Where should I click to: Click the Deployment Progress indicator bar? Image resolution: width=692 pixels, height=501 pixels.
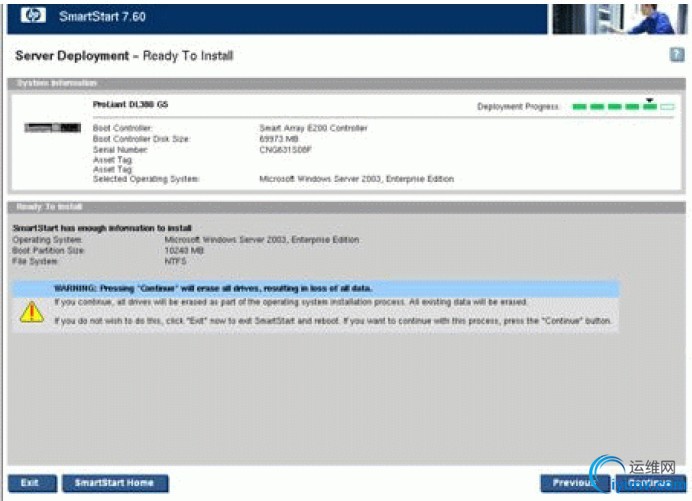pos(623,106)
